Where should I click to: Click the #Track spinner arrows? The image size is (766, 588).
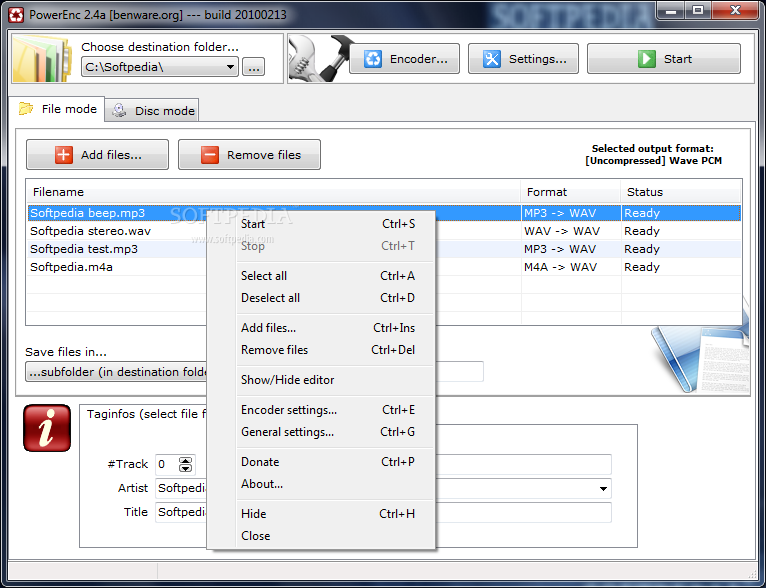click(x=185, y=464)
